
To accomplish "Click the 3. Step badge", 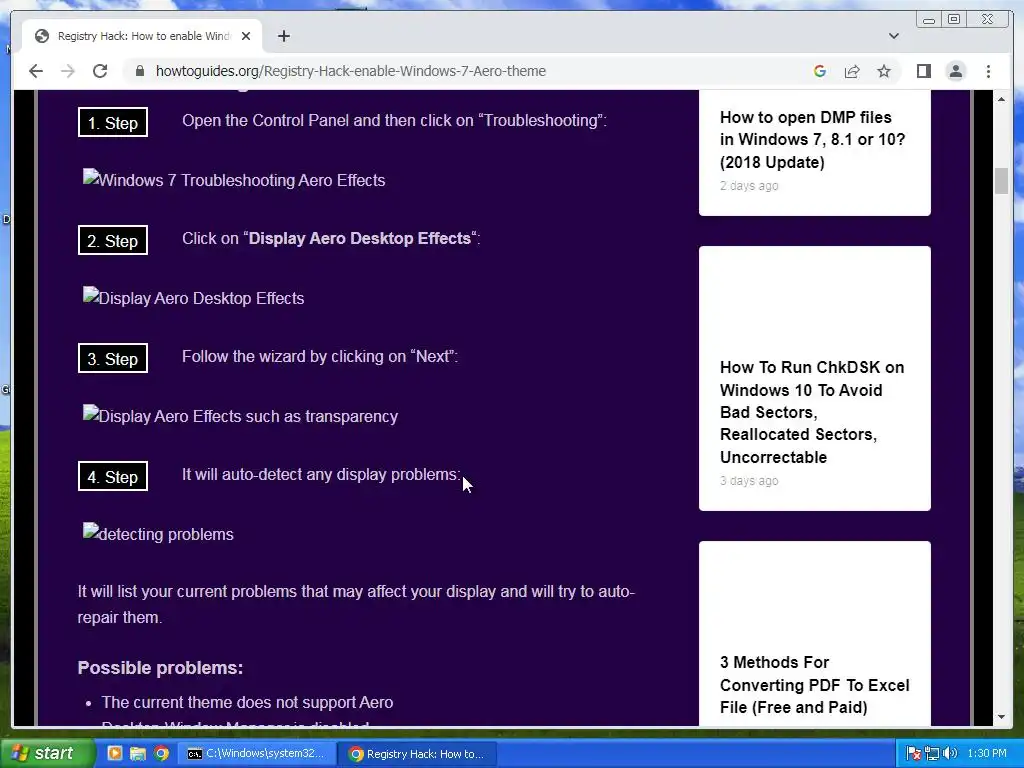I will pyautogui.click(x=113, y=359).
